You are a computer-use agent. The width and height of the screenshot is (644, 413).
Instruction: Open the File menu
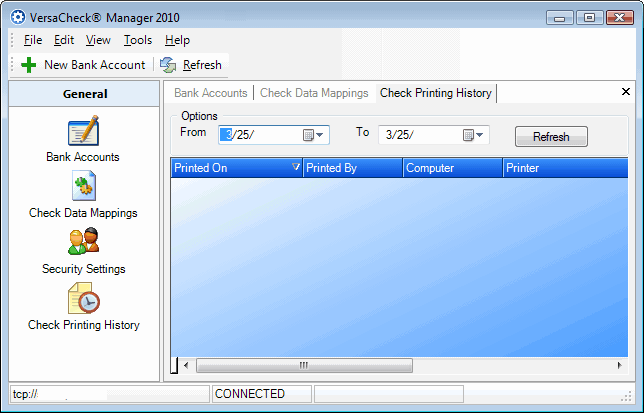33,40
